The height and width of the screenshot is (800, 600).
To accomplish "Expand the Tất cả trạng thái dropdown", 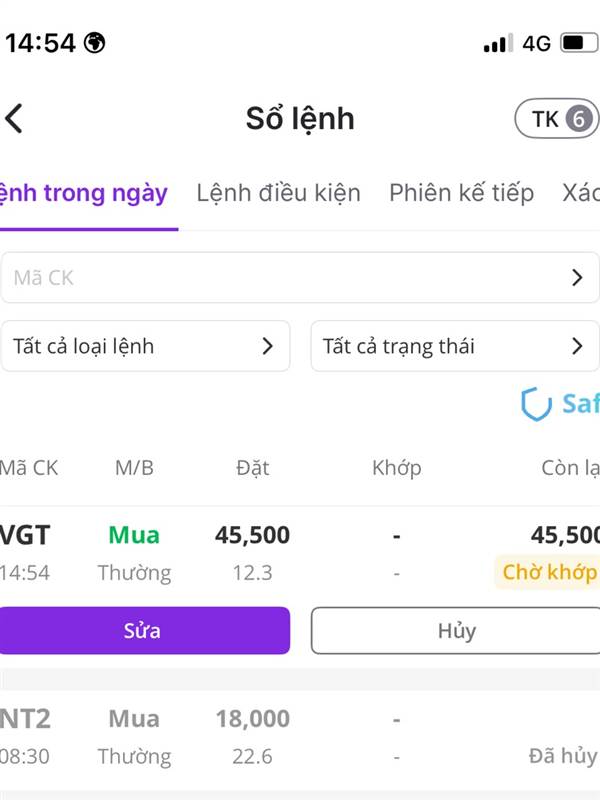I will pyautogui.click(x=455, y=346).
